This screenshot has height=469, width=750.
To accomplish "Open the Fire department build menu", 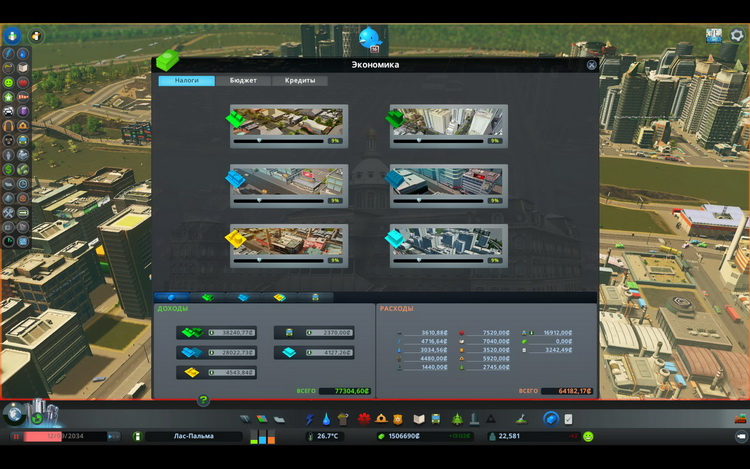I will click(x=381, y=419).
